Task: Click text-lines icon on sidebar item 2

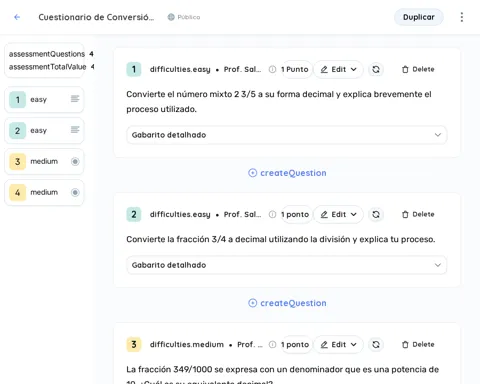Action: pos(75,130)
